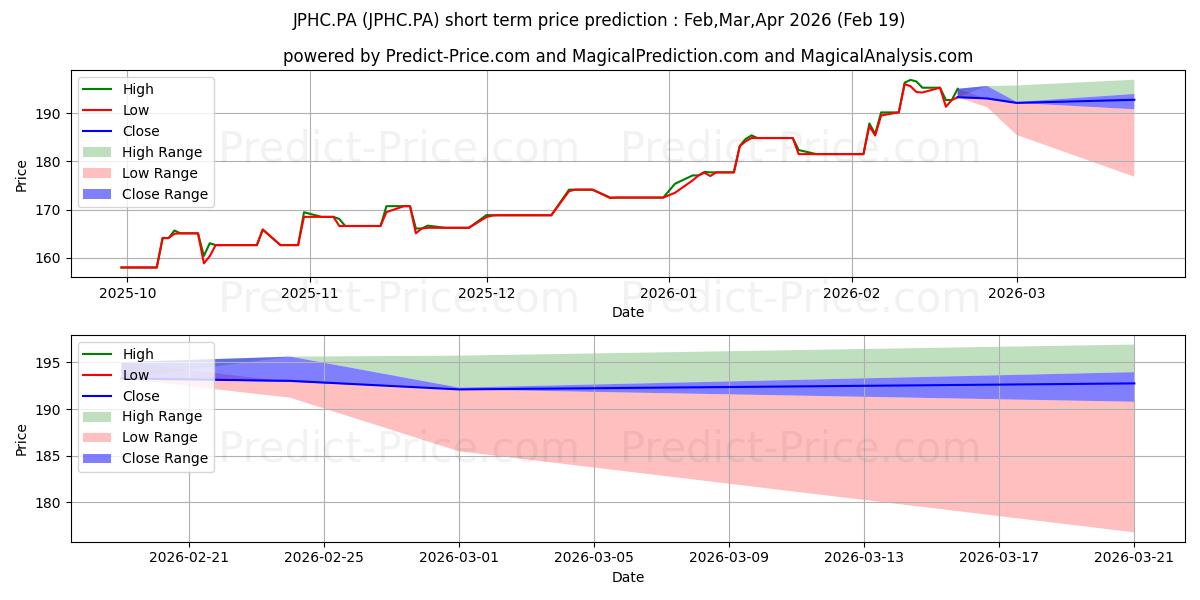This screenshot has width=1200, height=600.
Task: Click the Close legend entry in bottom chart
Action: click(x=120, y=396)
